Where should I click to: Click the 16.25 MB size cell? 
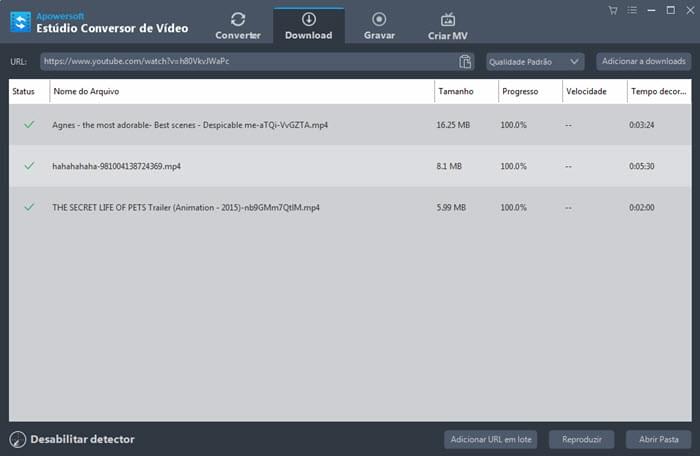453,125
